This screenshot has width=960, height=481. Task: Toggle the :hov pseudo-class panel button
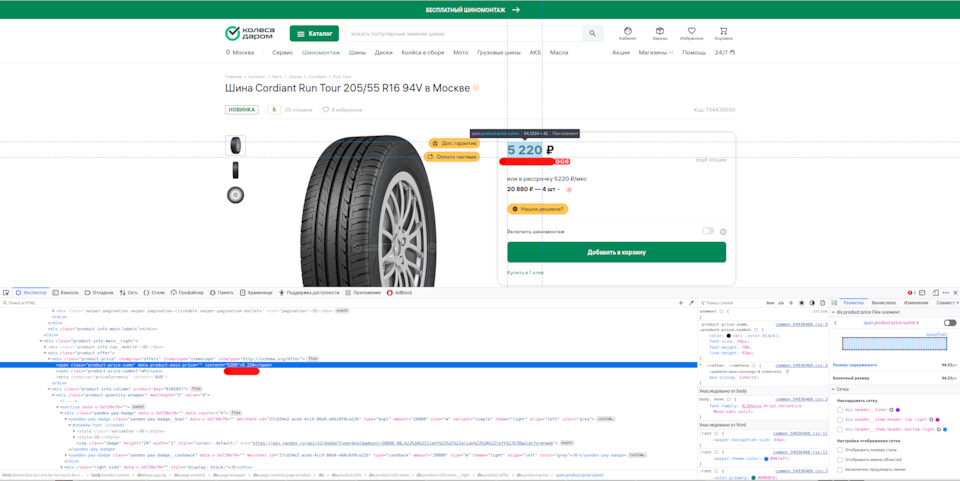point(771,303)
